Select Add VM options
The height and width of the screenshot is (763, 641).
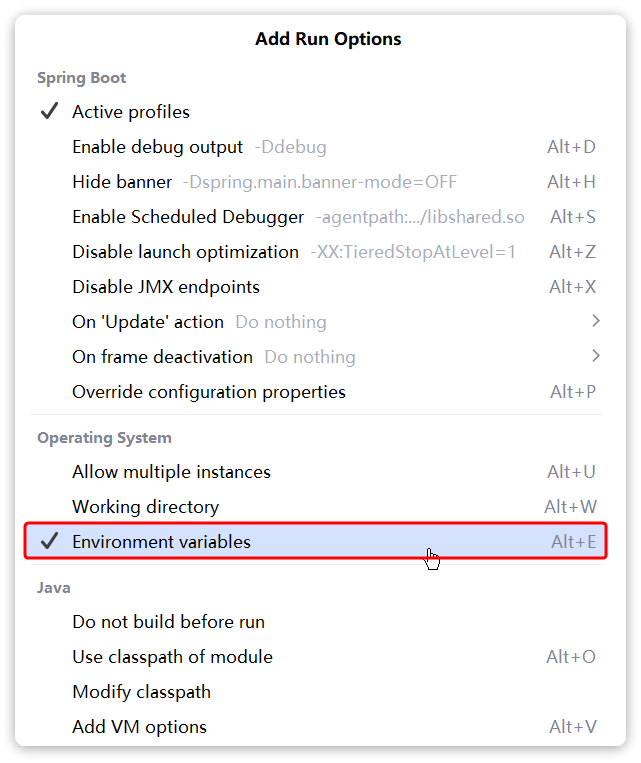139,727
